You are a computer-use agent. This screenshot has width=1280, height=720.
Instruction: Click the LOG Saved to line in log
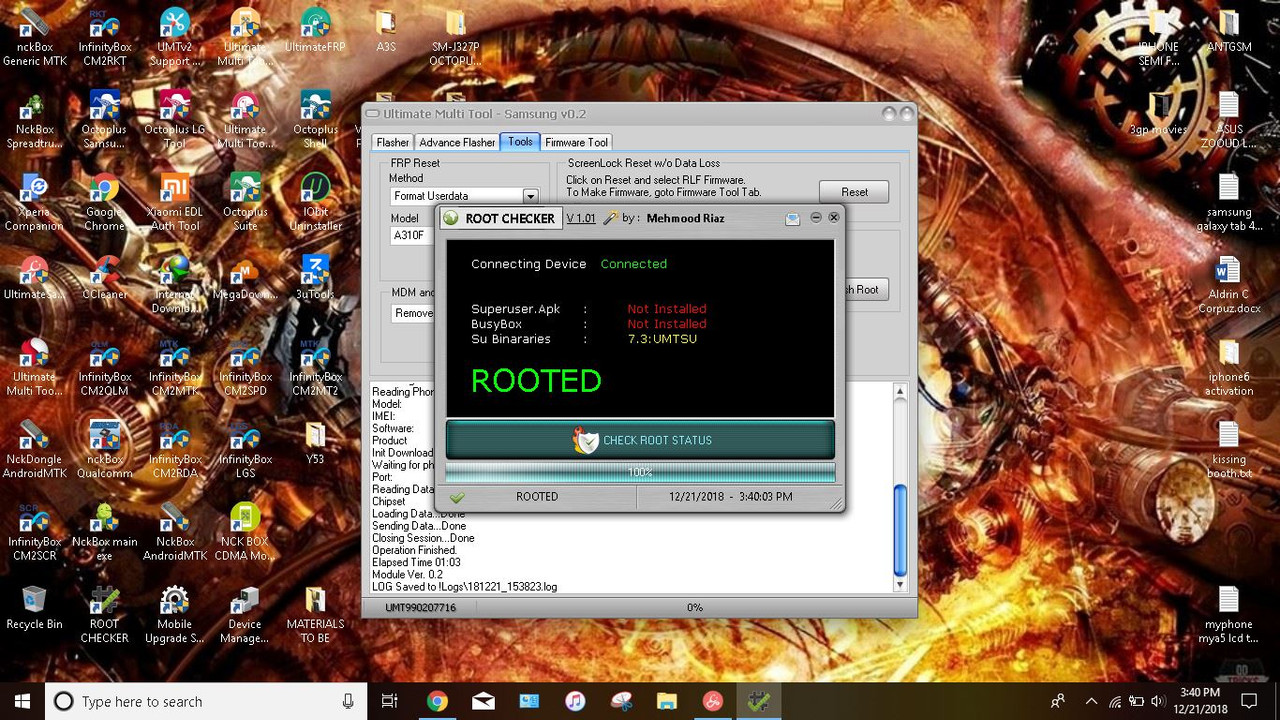pyautogui.click(x=465, y=586)
